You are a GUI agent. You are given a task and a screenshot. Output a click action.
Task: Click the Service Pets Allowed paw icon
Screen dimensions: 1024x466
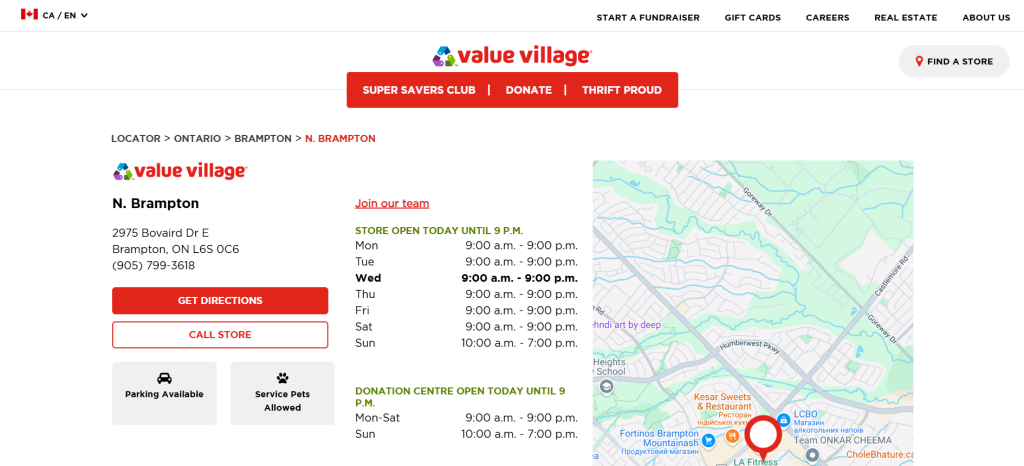coord(282,378)
